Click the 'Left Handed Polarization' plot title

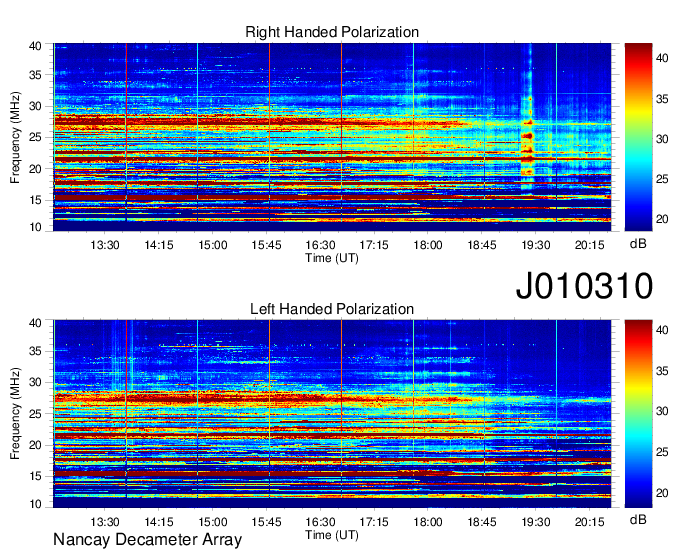click(332, 309)
